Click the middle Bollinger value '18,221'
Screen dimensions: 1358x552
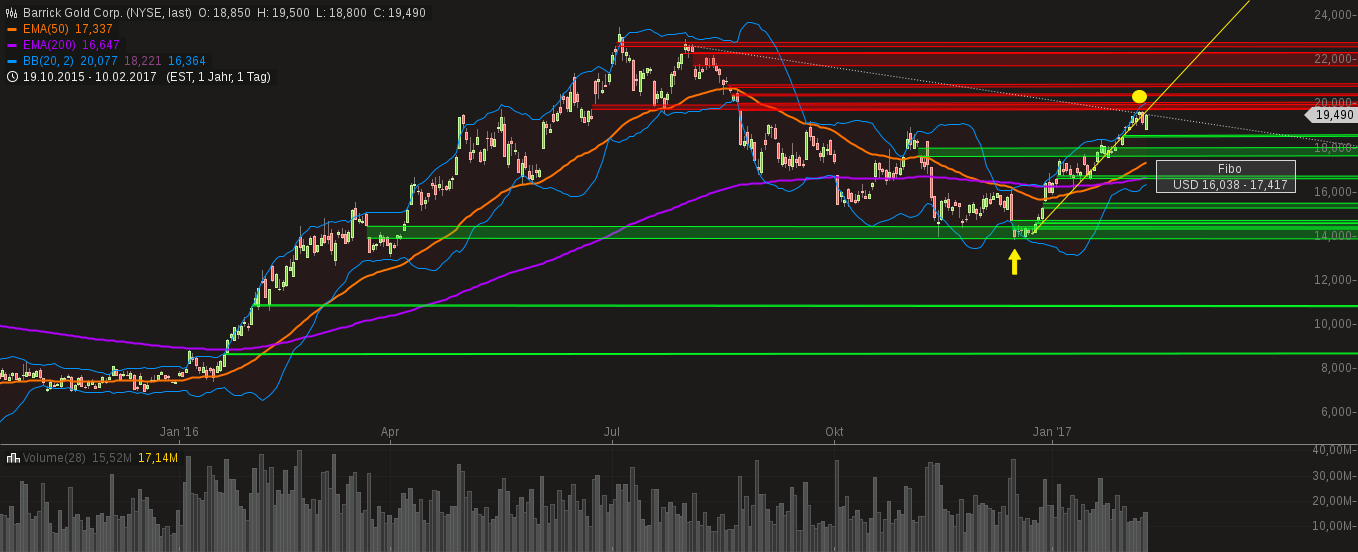(143, 61)
